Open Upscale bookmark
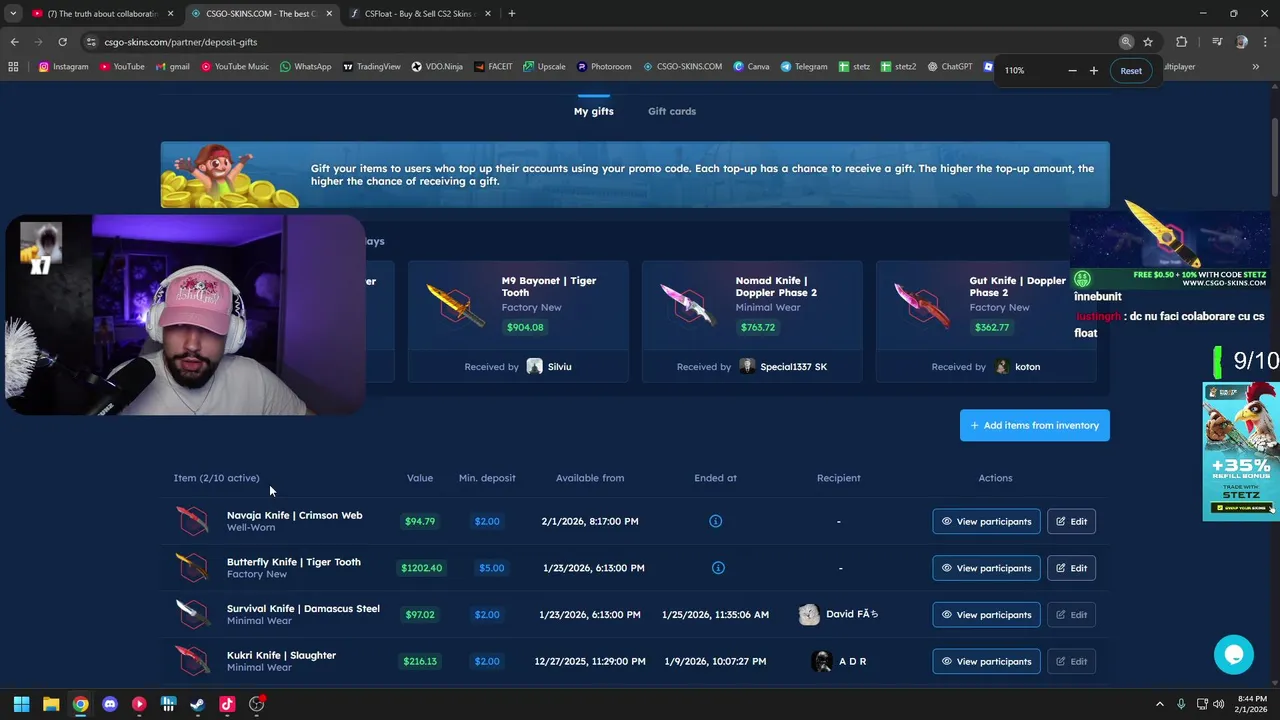The width and height of the screenshot is (1280, 720). click(x=544, y=67)
